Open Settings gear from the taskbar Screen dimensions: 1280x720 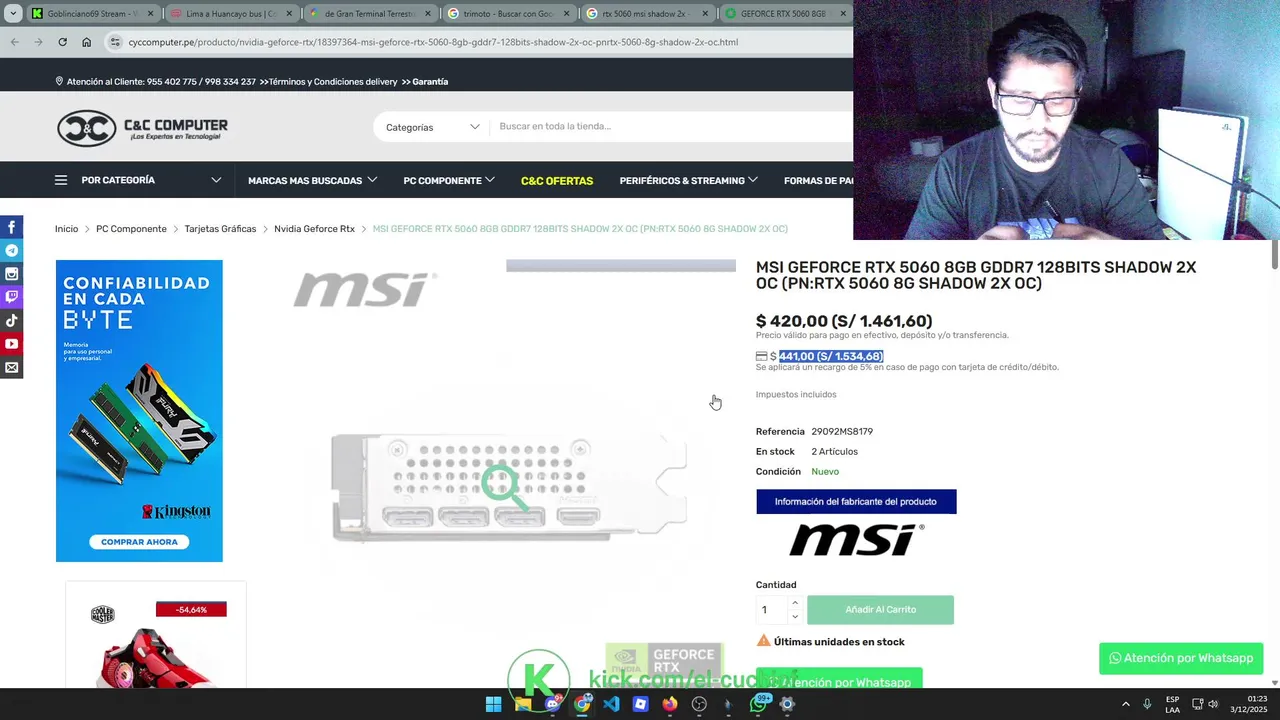tap(787, 704)
